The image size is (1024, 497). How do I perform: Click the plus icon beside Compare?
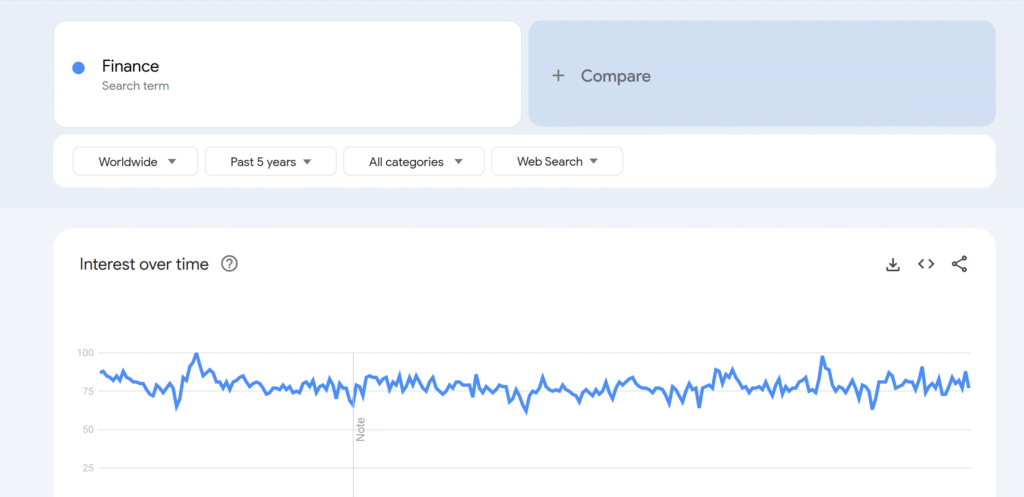pyautogui.click(x=558, y=76)
